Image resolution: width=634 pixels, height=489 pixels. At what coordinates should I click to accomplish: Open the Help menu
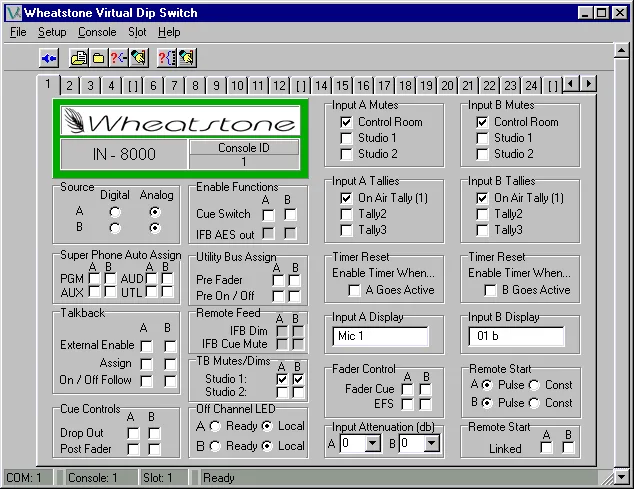tap(169, 32)
